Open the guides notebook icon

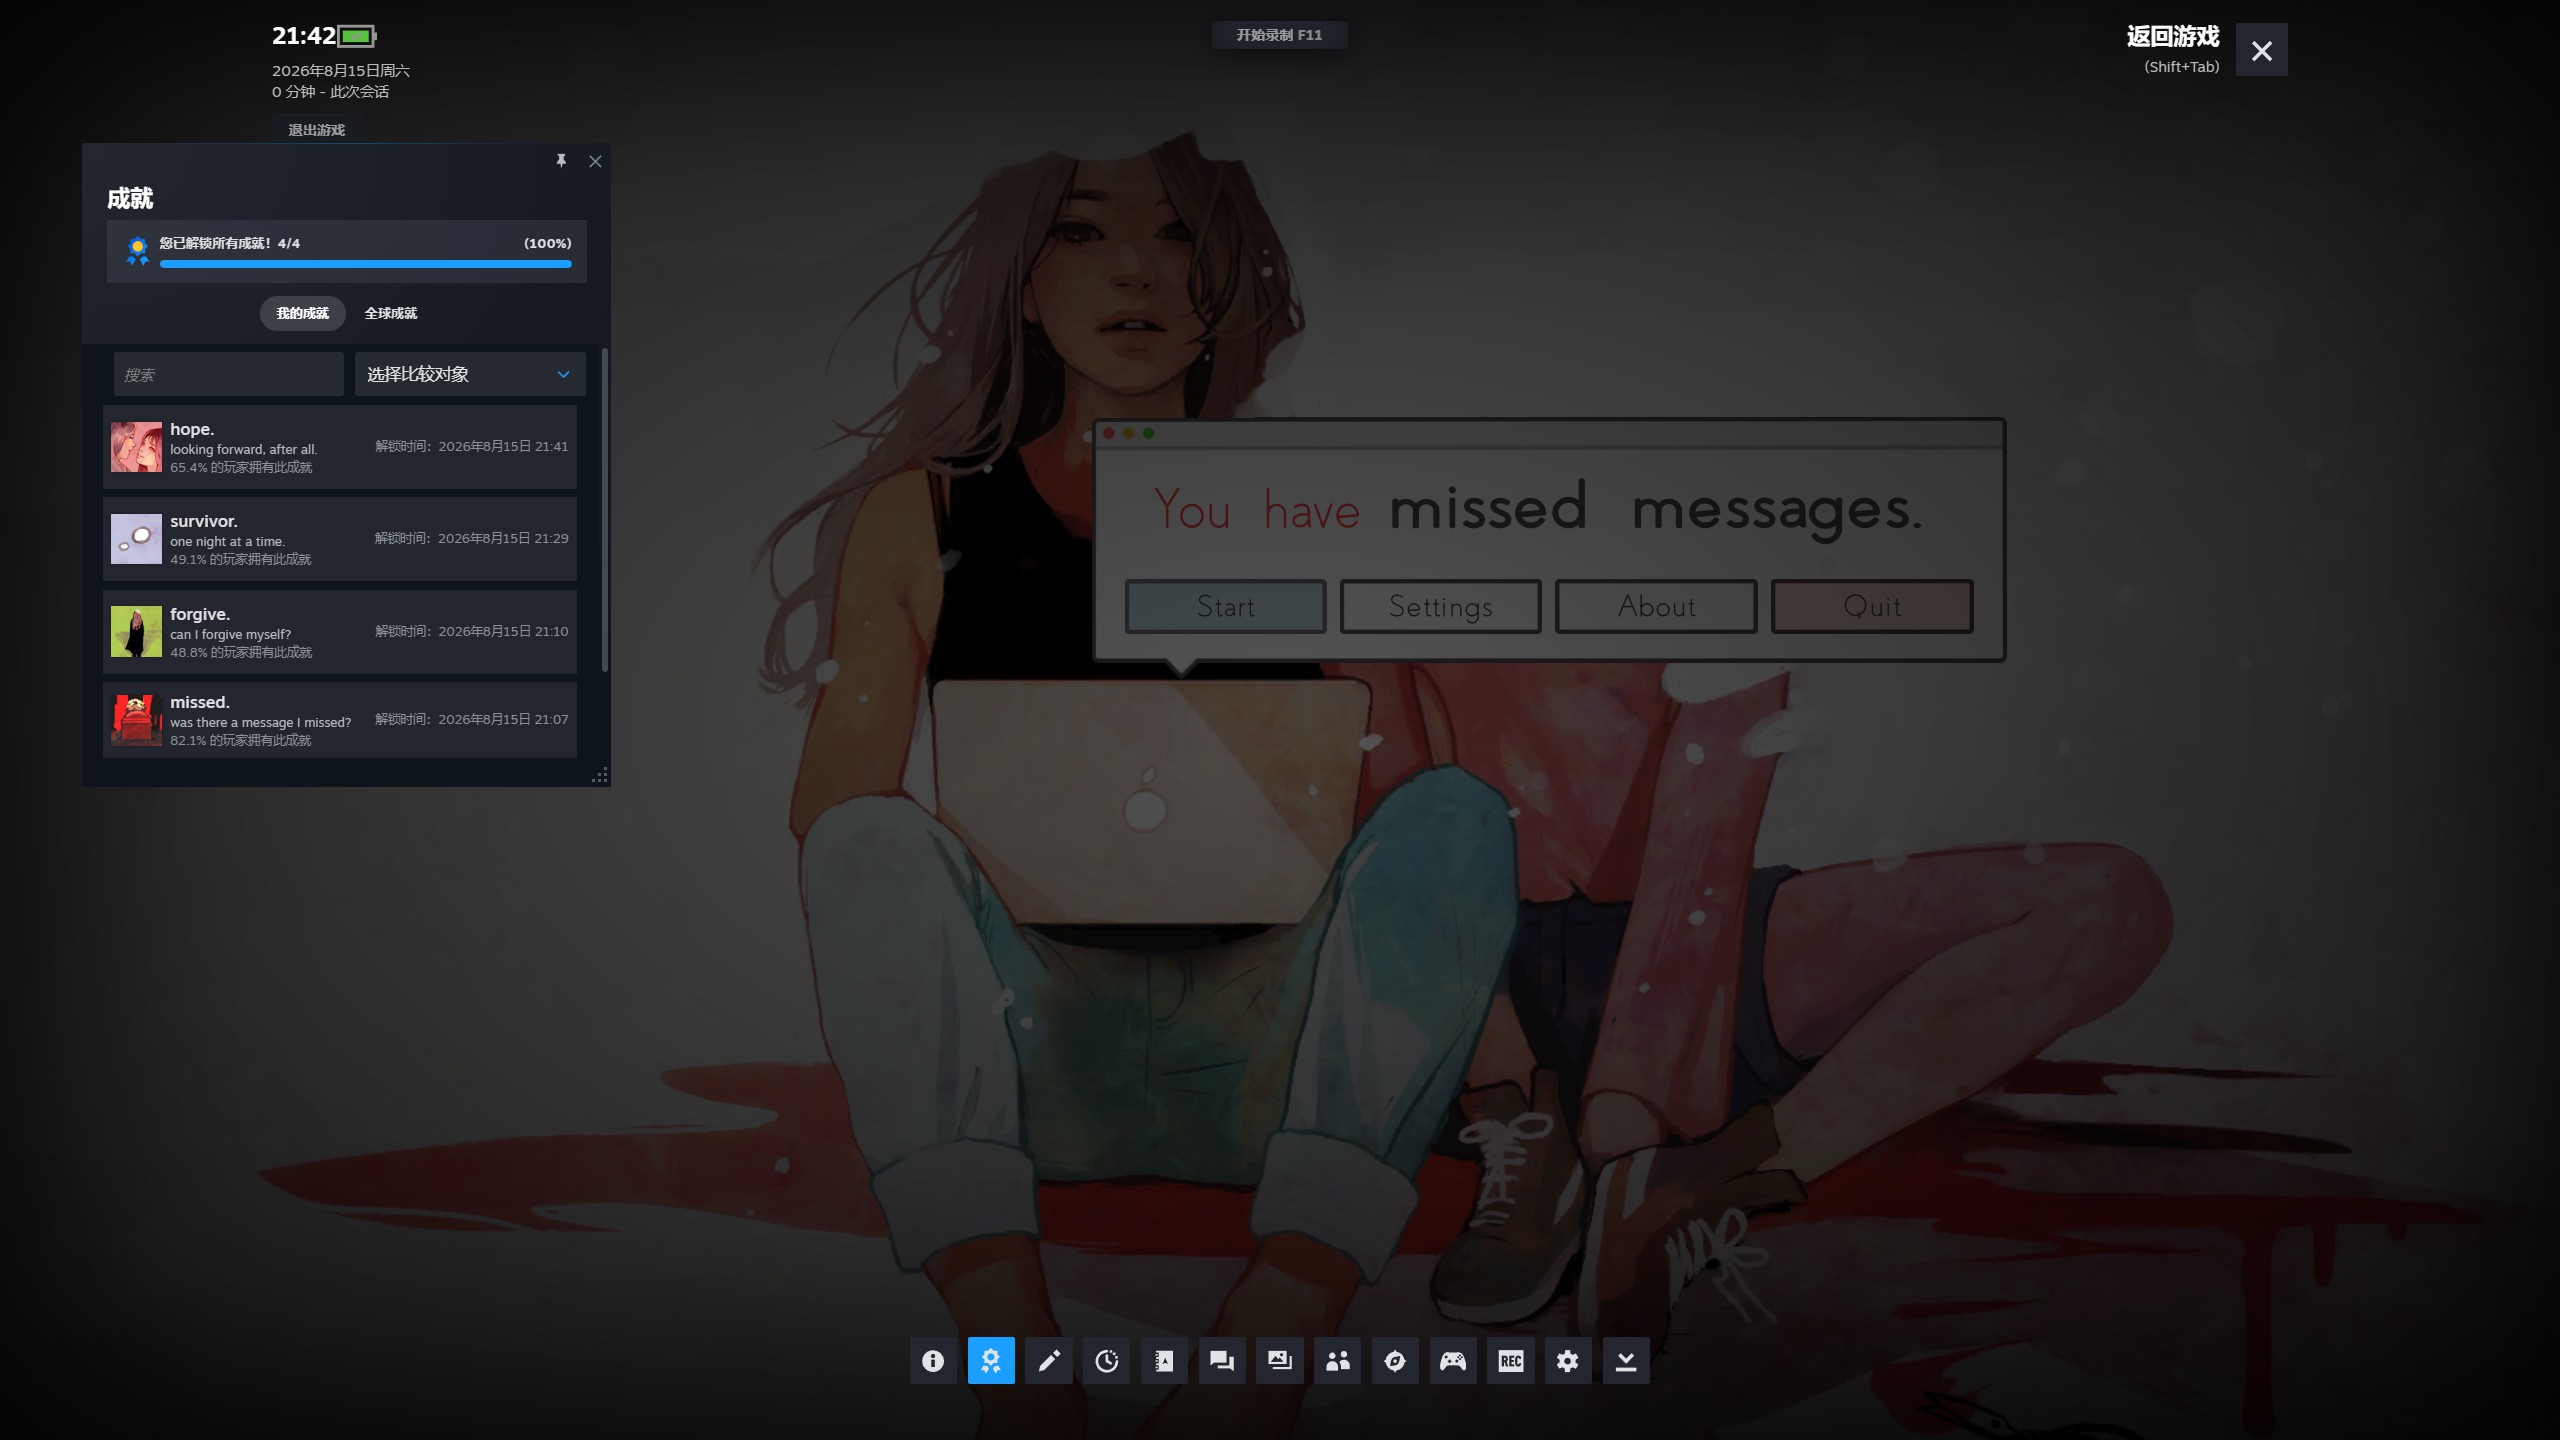click(x=1164, y=1361)
